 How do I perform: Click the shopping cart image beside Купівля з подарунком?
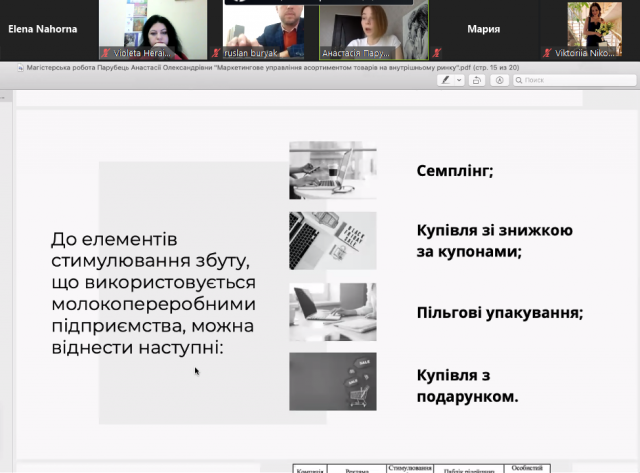pos(332,381)
